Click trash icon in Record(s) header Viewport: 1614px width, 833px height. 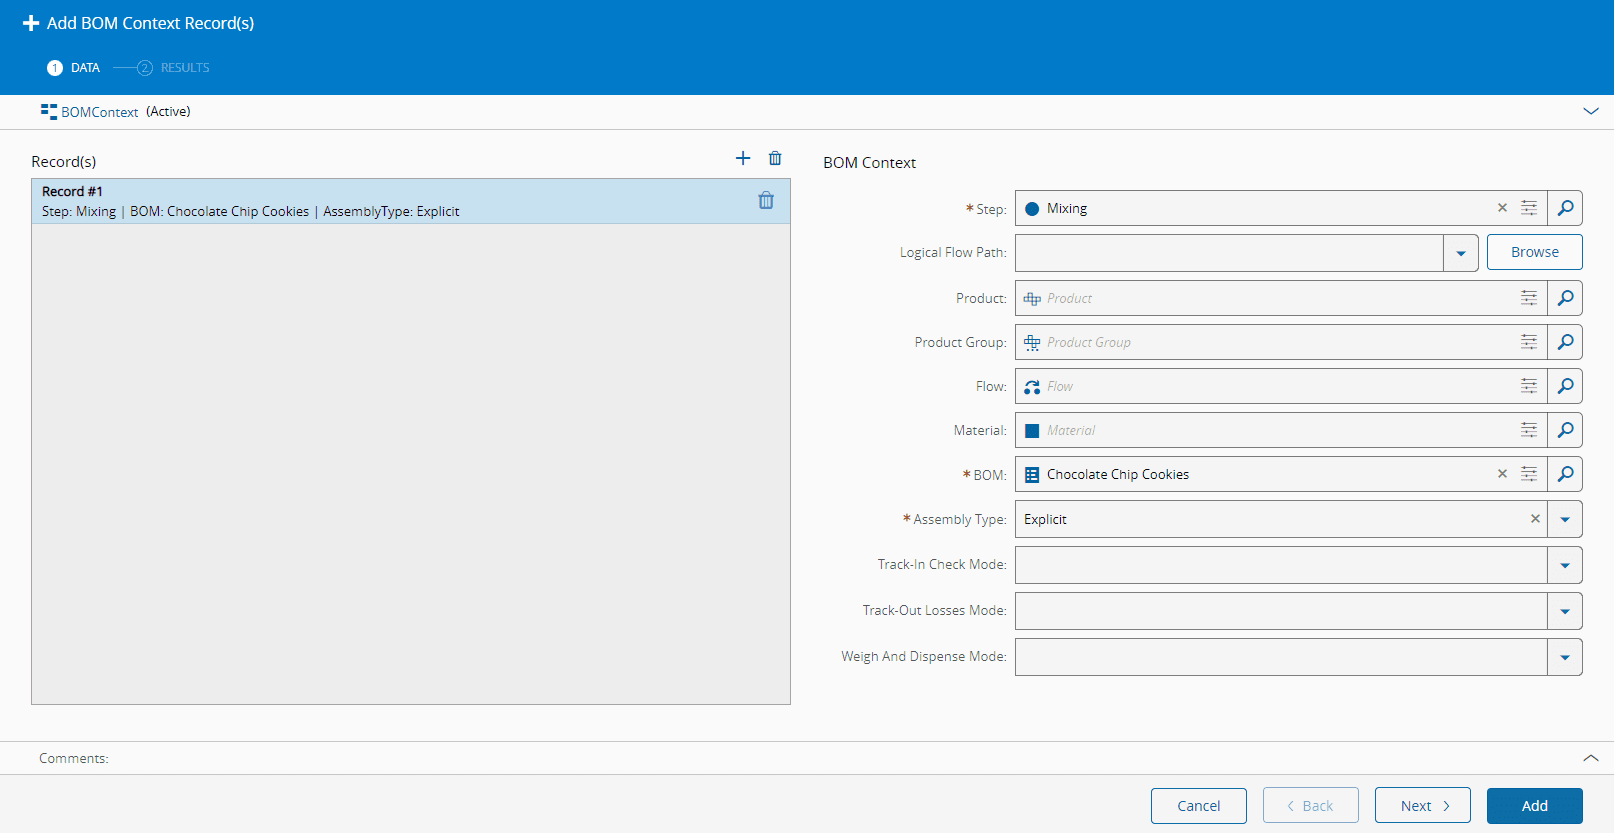775,158
